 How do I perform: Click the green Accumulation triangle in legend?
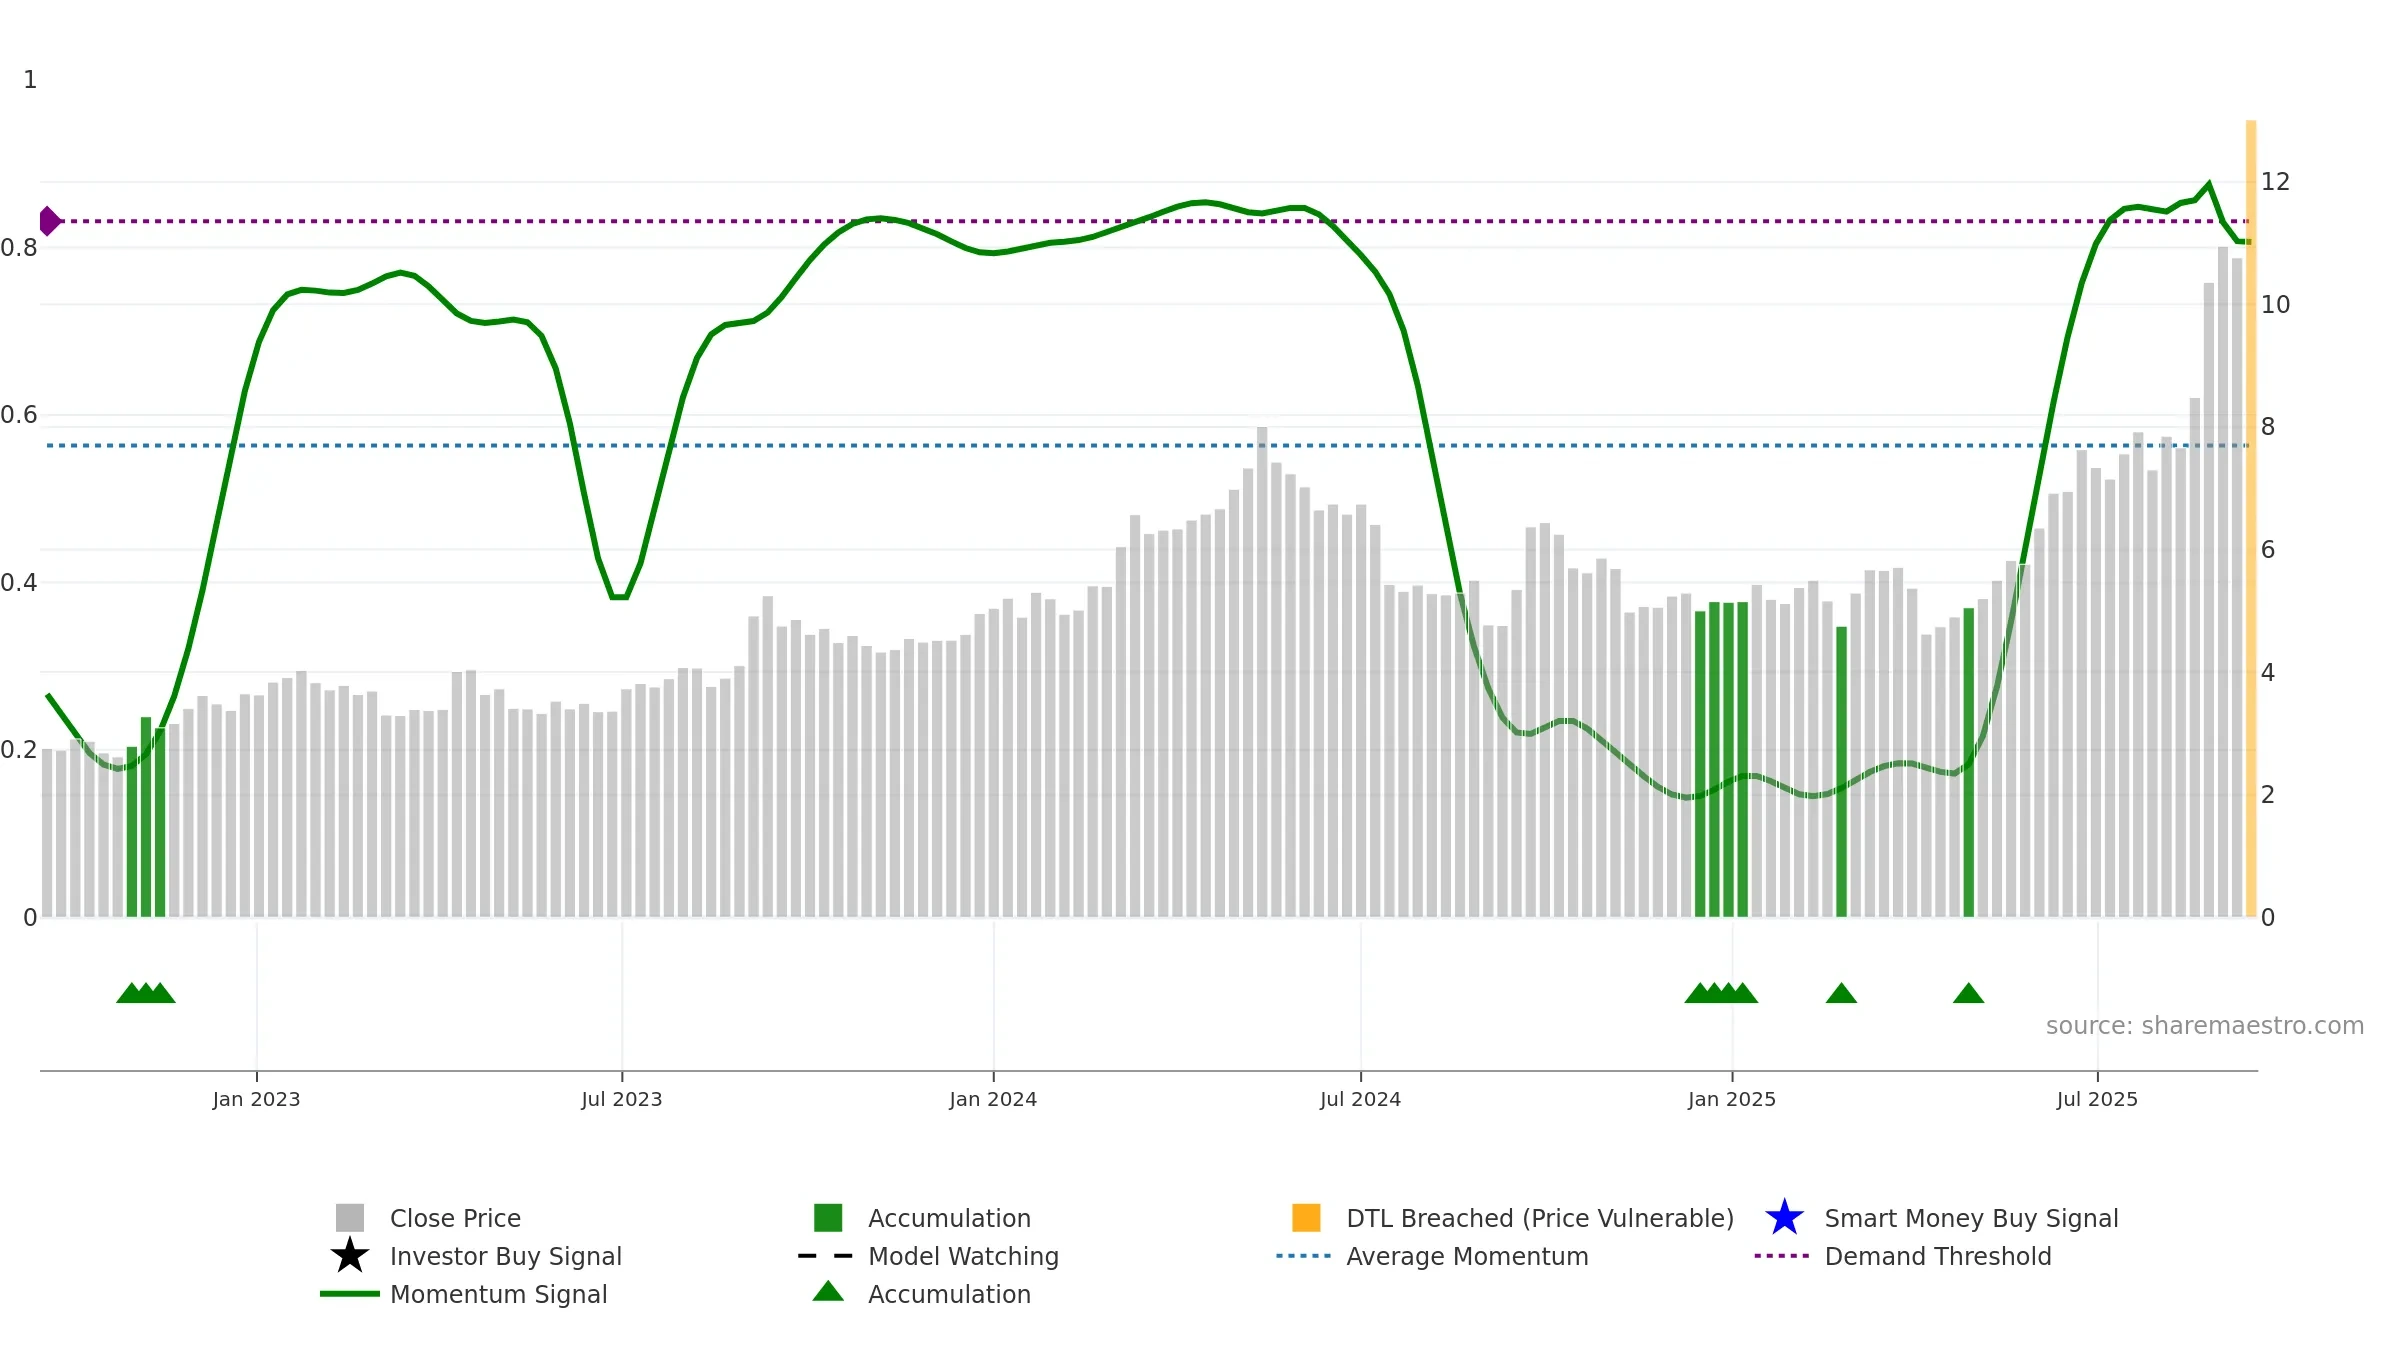pos(828,1291)
